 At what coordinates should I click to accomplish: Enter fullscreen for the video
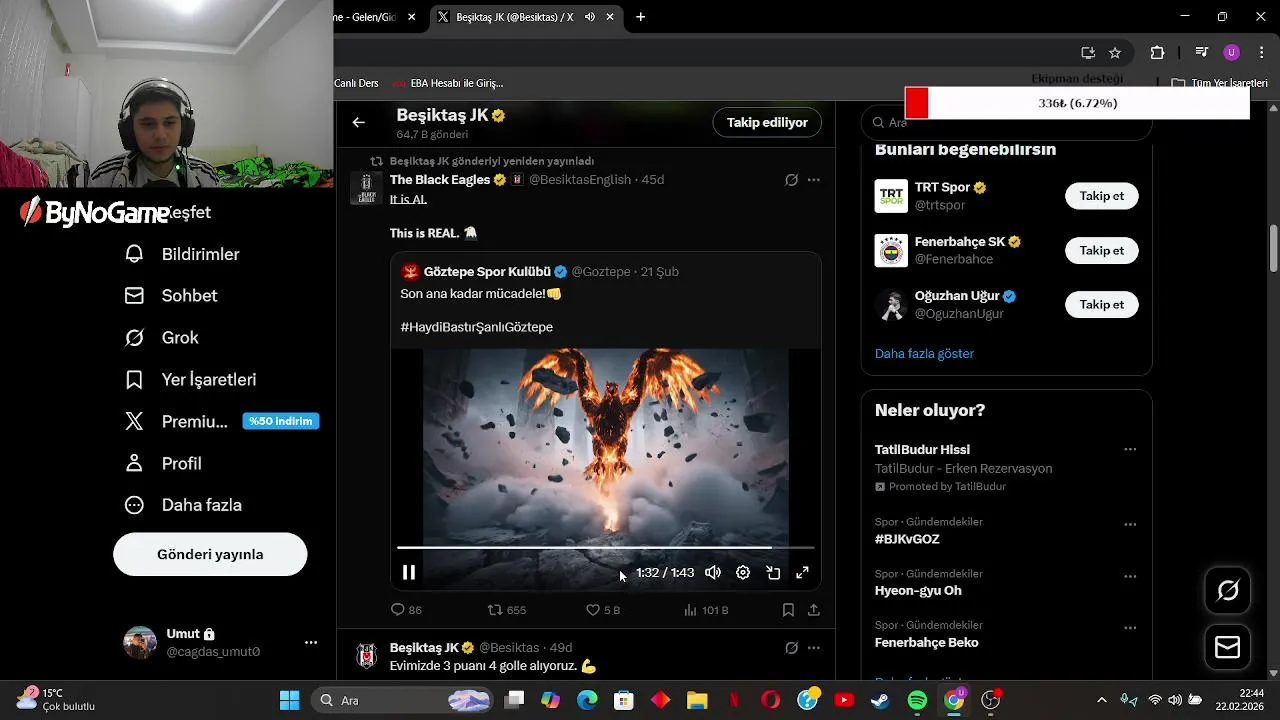tap(802, 572)
